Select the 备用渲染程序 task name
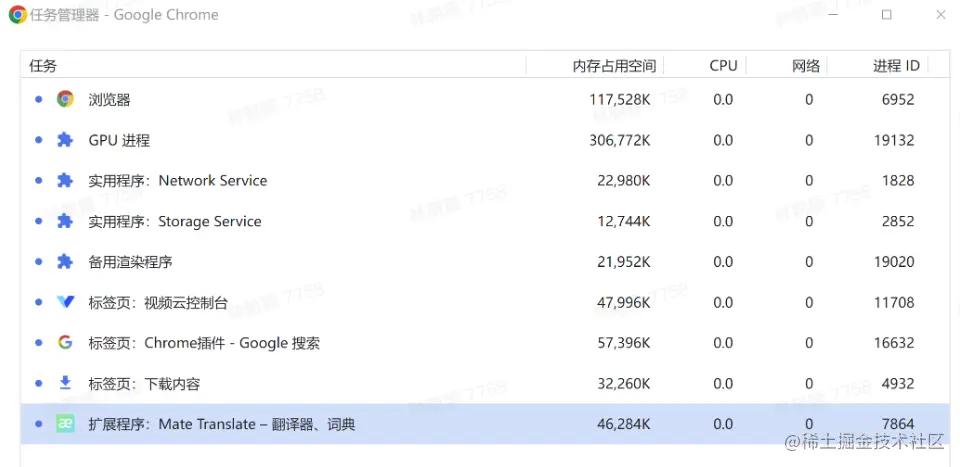 tap(130, 262)
